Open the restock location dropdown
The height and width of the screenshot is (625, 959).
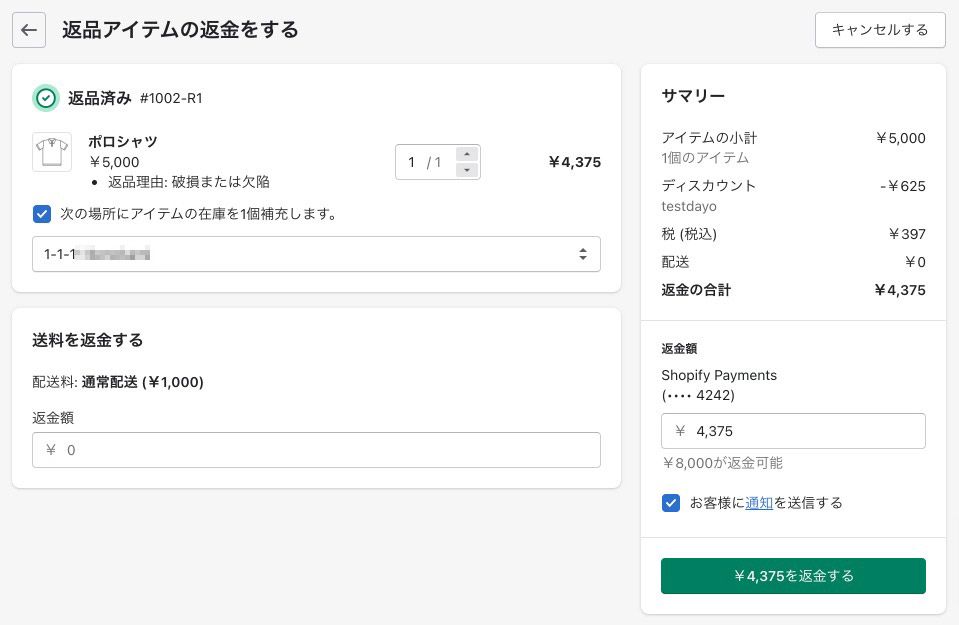316,254
